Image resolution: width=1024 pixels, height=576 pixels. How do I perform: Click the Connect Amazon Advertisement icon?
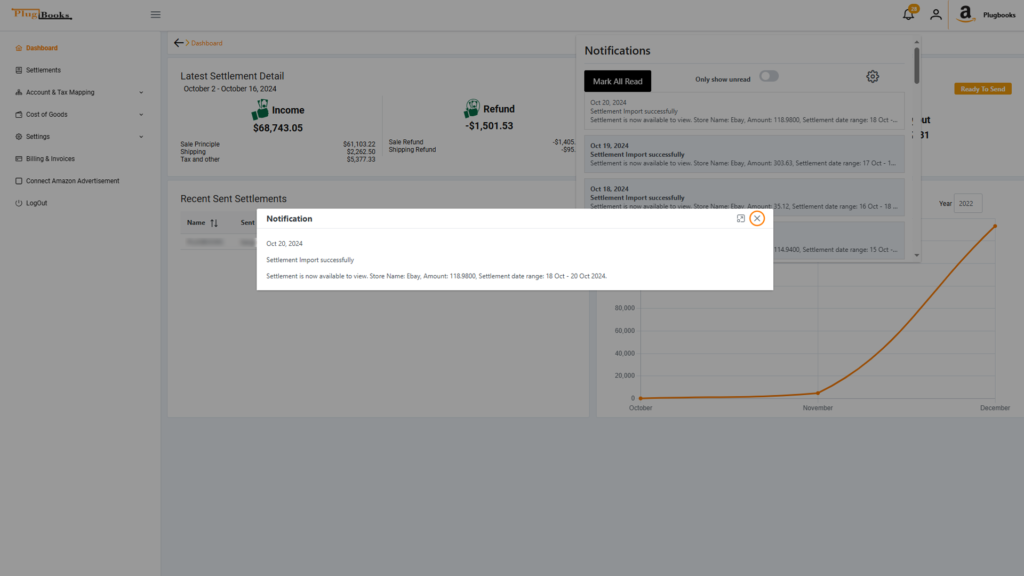[x=18, y=182]
